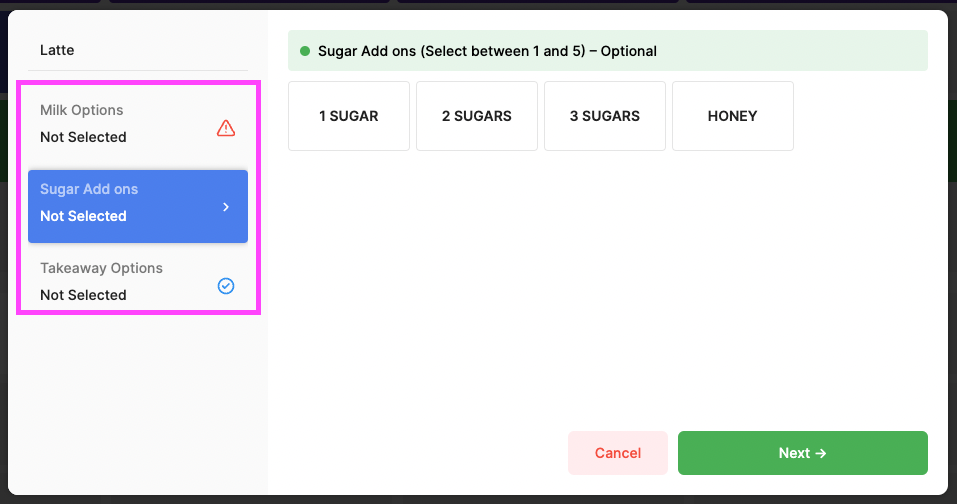Click the Select between 1 and 5 hint
The image size is (957, 504).
coord(503,51)
